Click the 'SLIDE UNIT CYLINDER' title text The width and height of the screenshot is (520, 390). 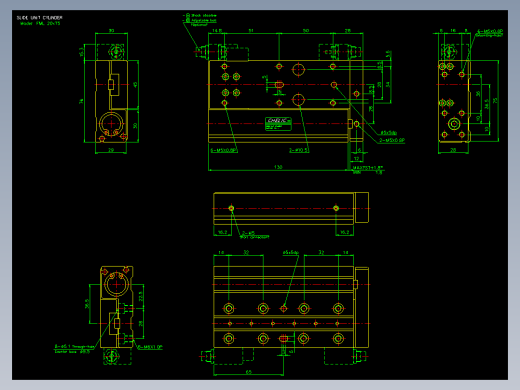pyautogui.click(x=39, y=17)
